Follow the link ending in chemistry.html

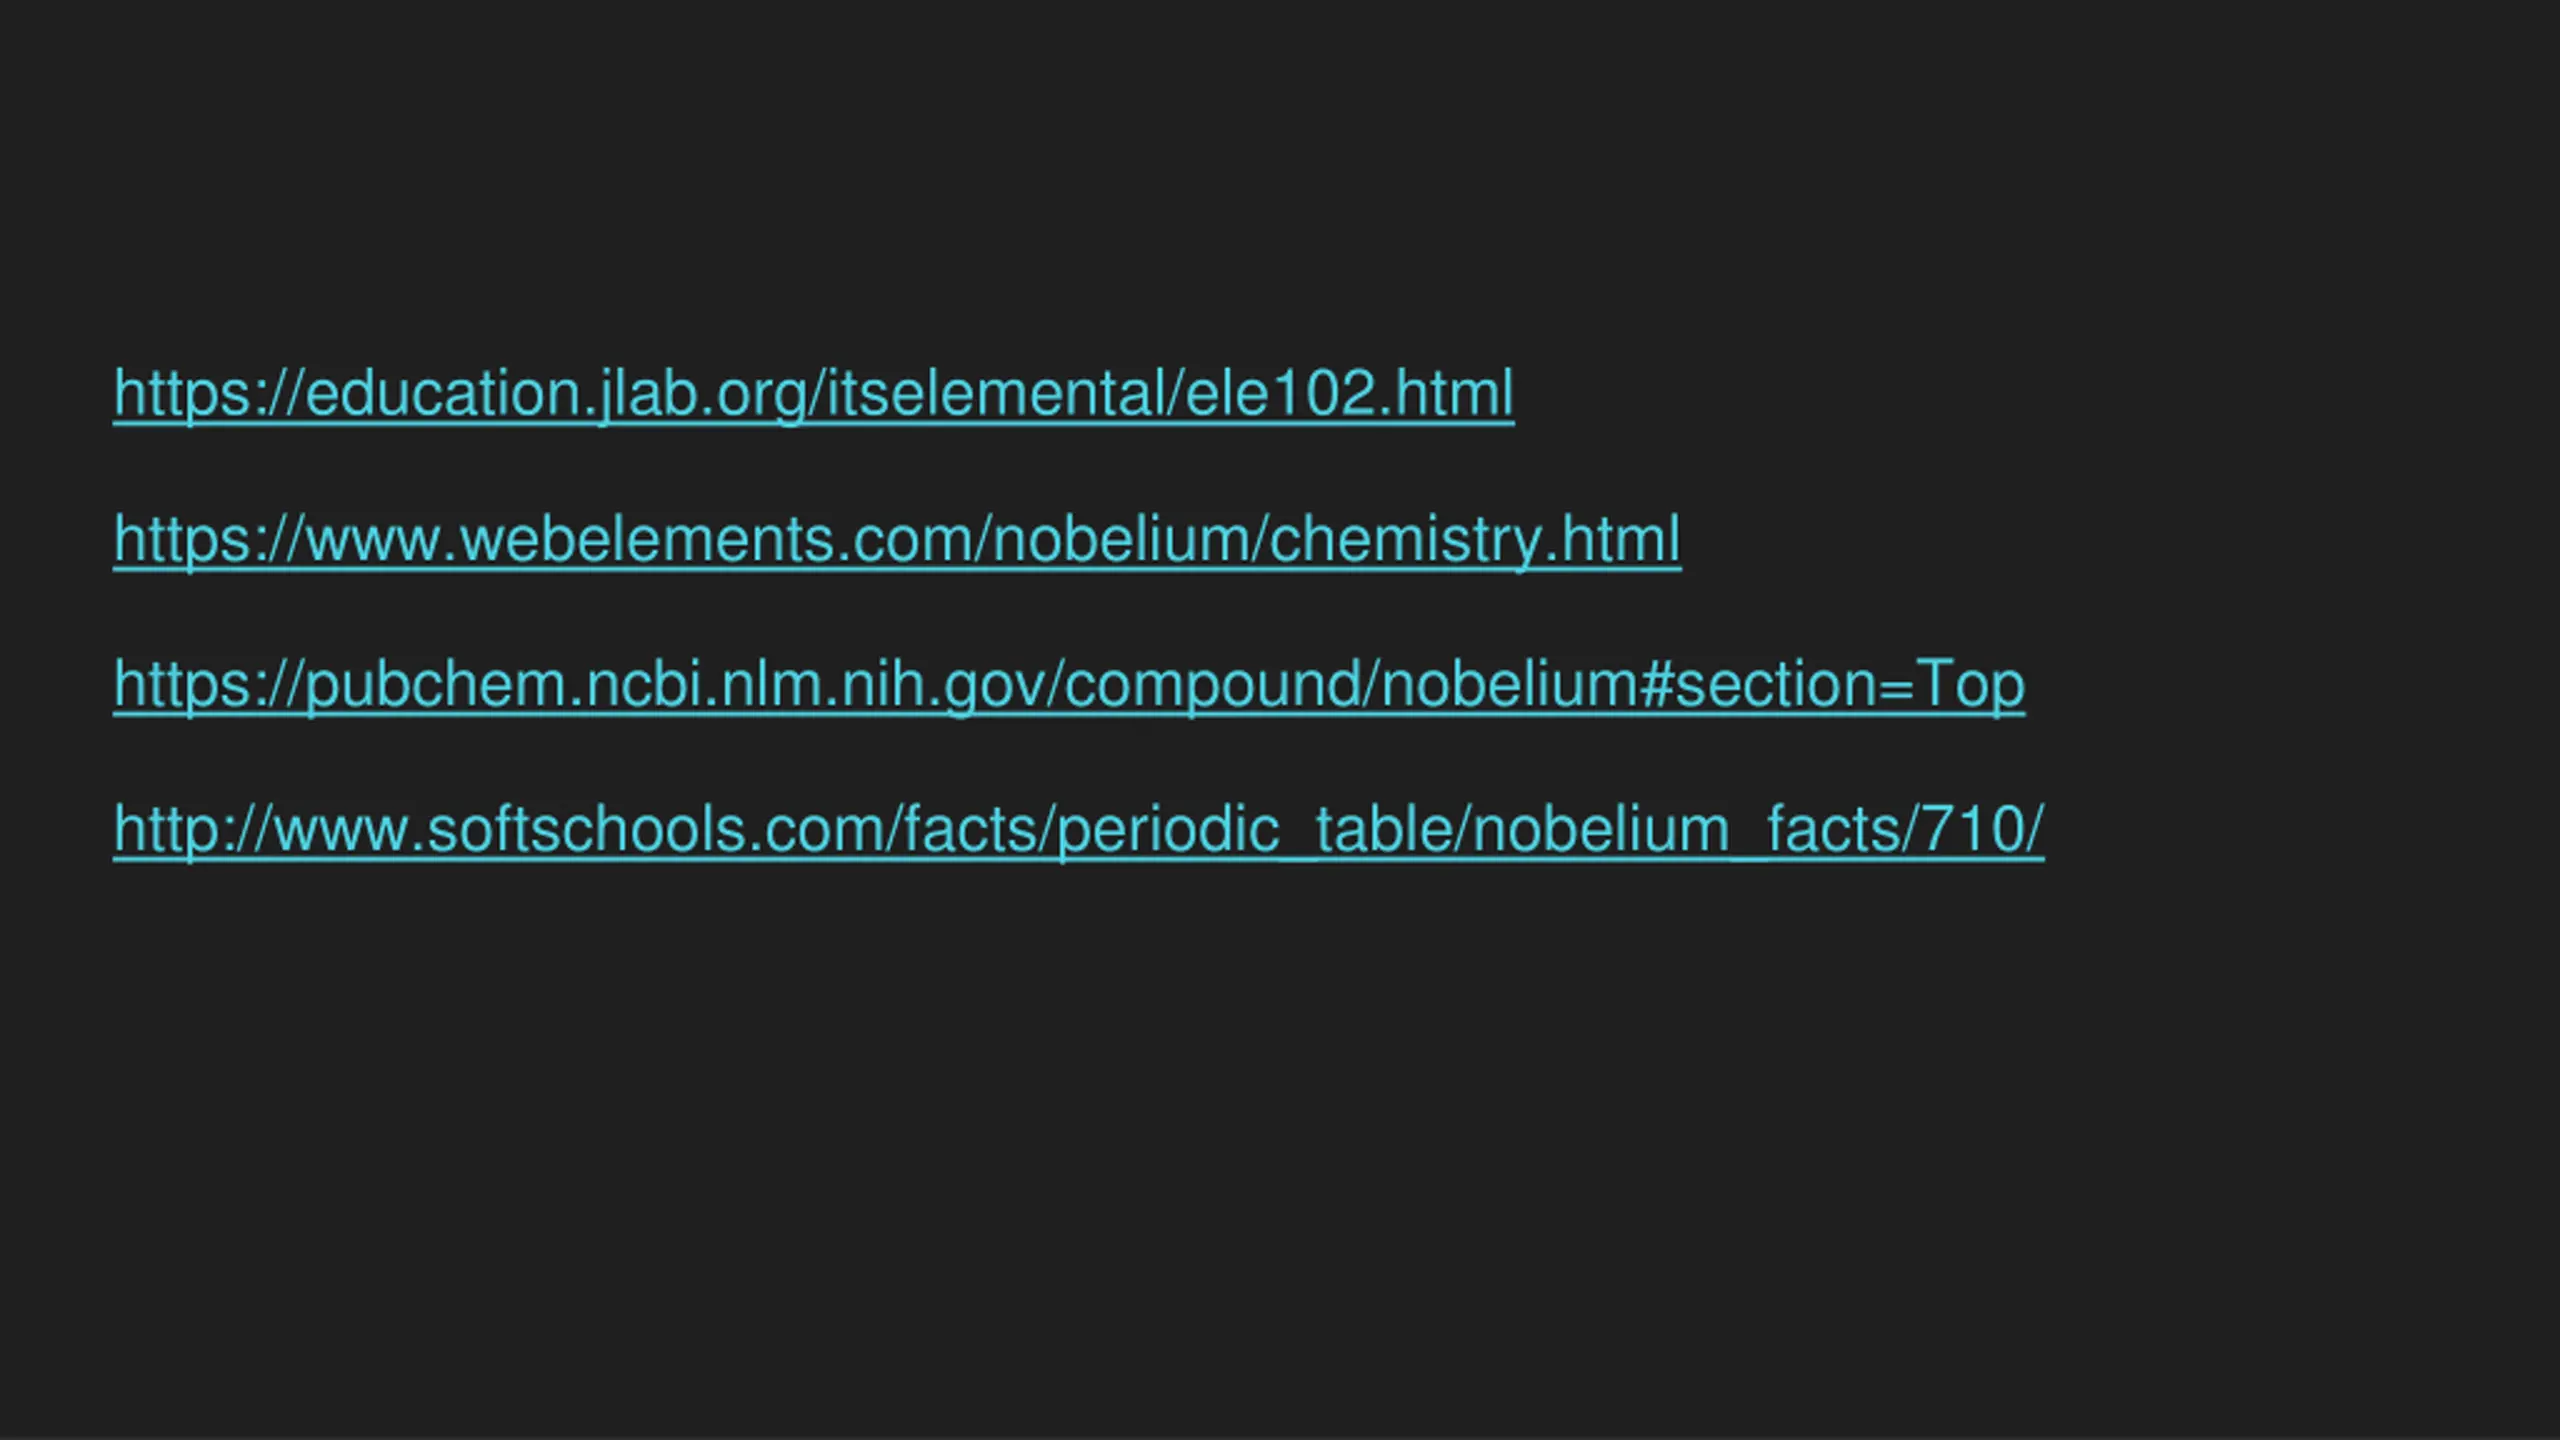click(x=897, y=540)
